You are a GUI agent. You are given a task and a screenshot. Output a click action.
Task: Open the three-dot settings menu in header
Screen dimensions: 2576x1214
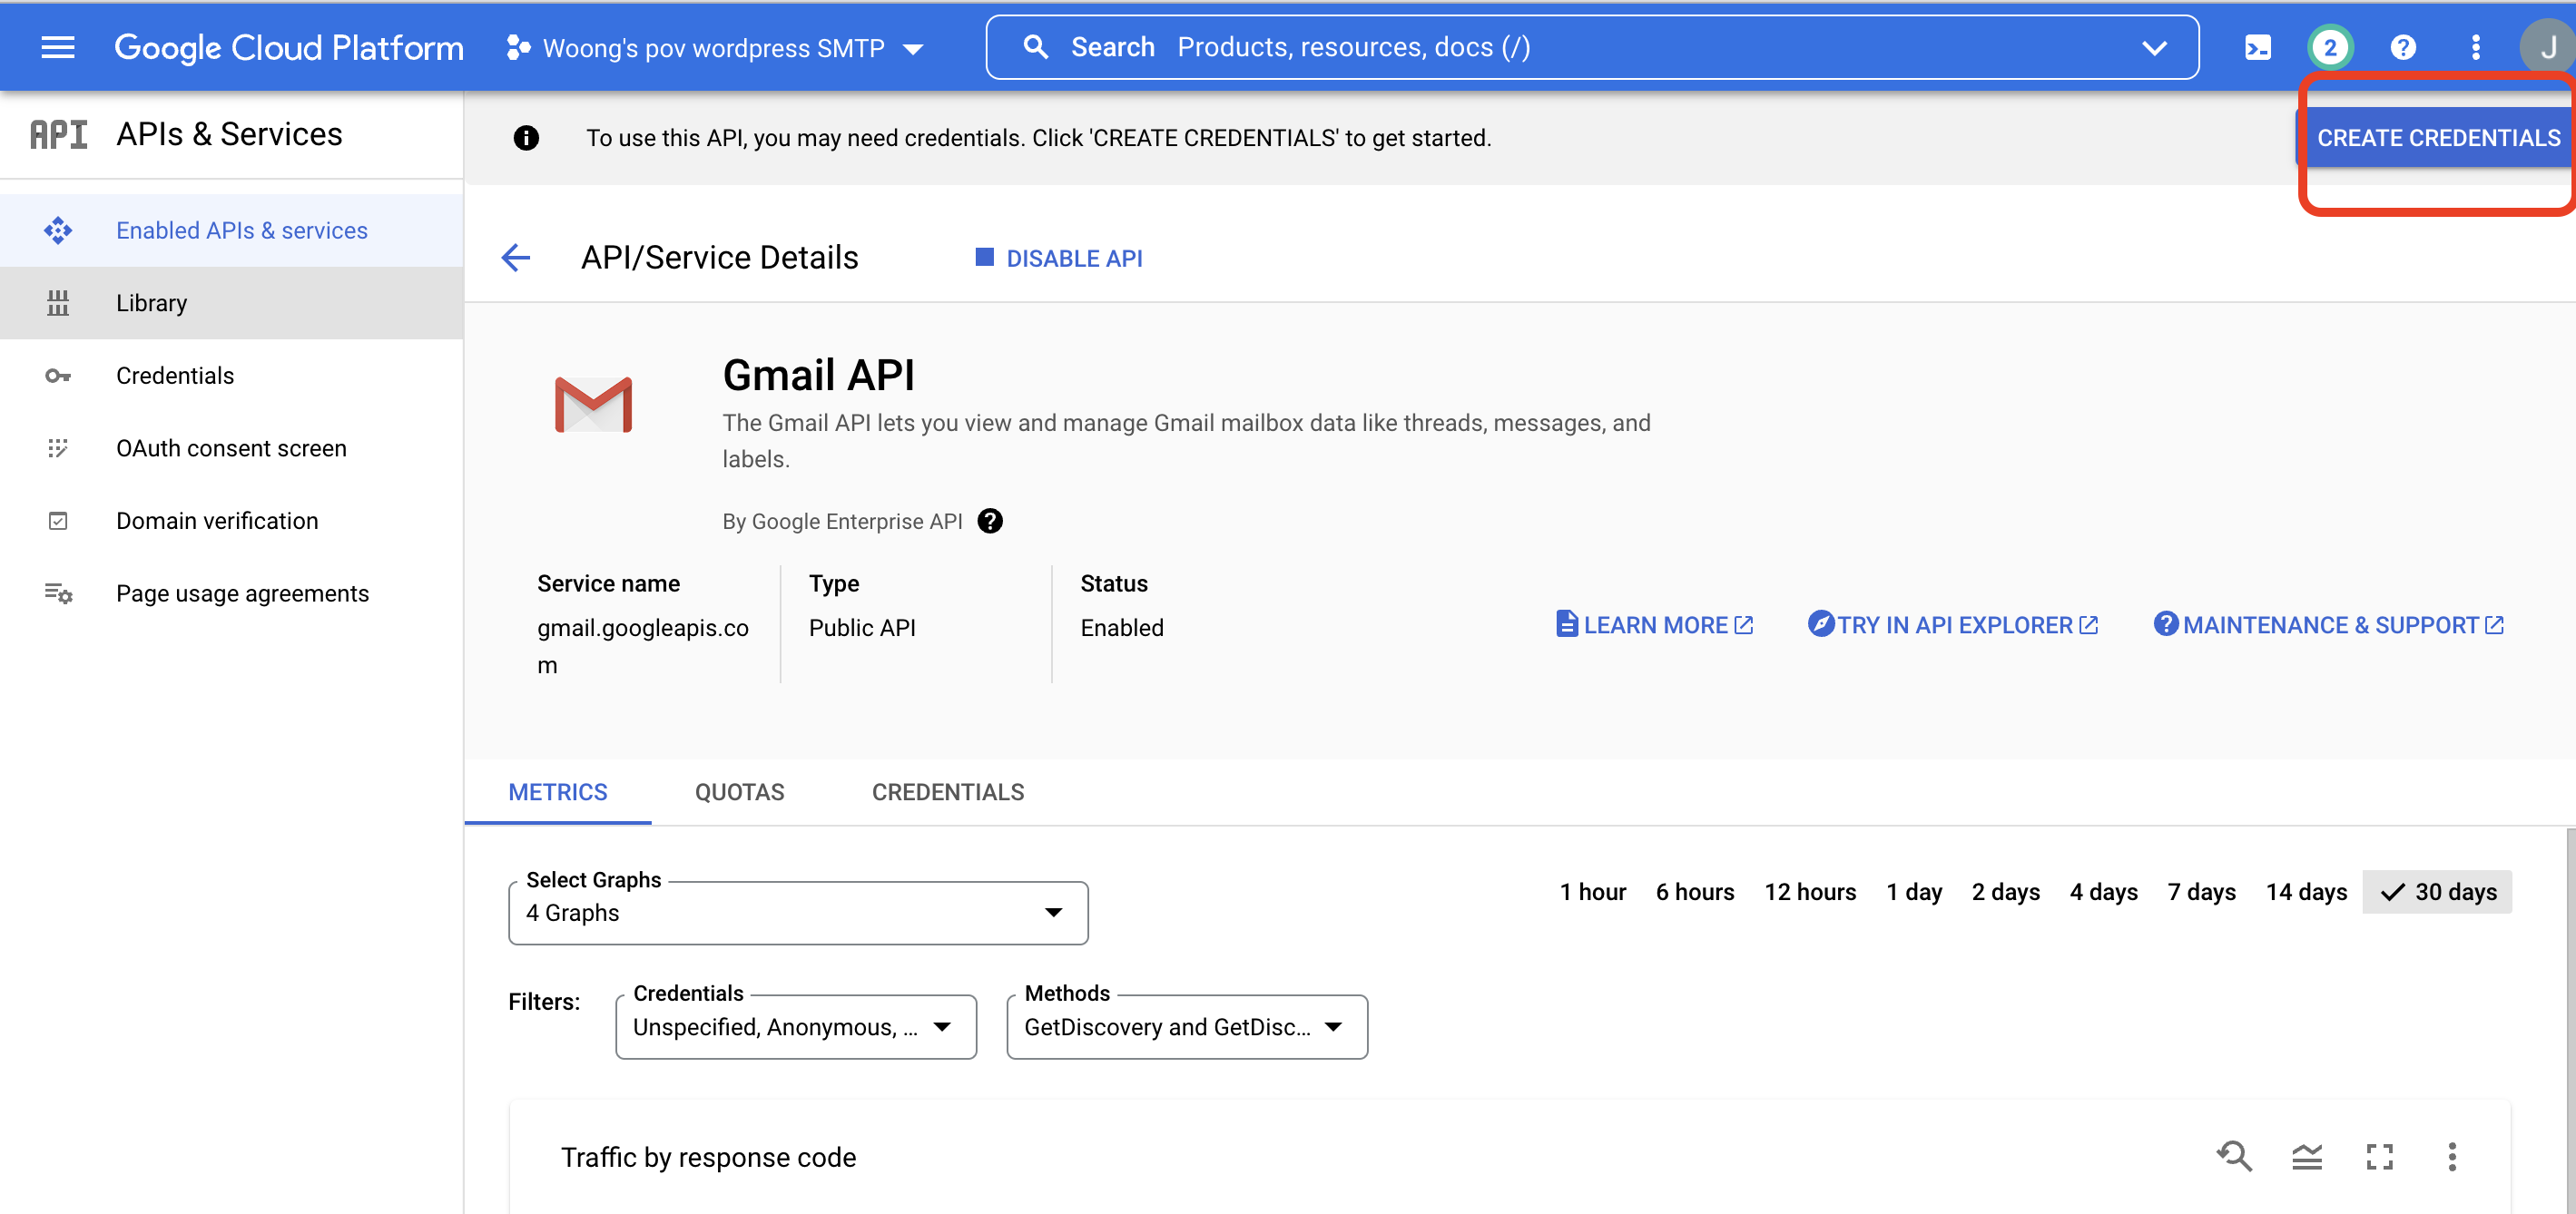[x=2475, y=47]
